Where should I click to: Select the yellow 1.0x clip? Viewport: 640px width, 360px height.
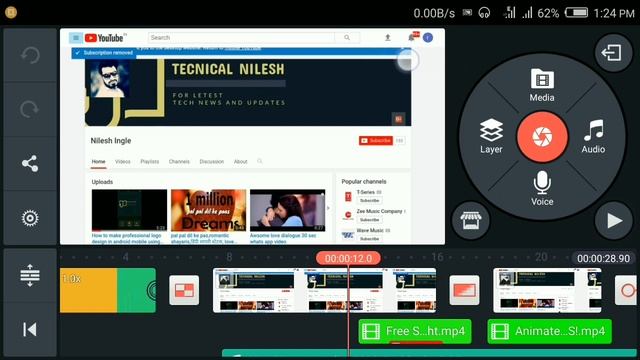coord(89,290)
